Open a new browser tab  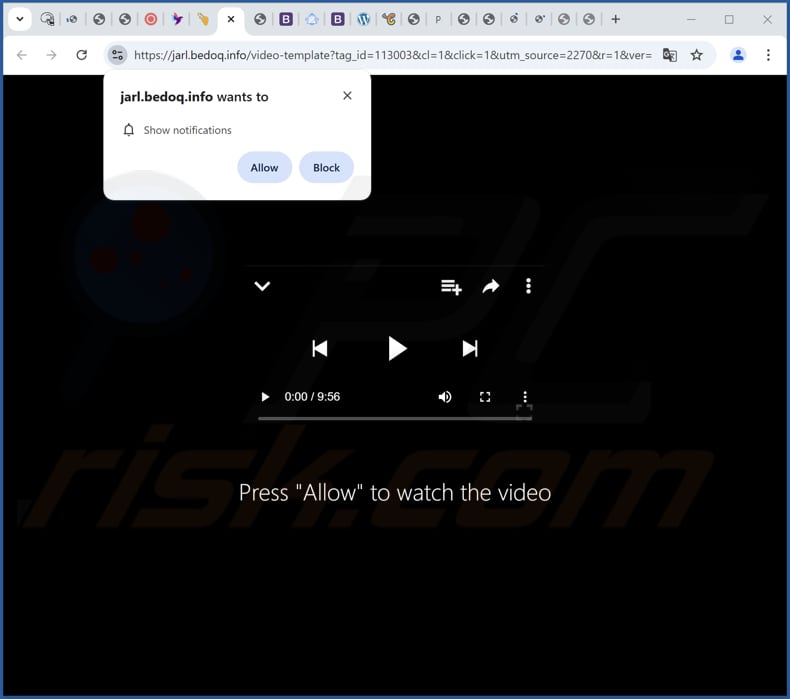click(x=615, y=19)
